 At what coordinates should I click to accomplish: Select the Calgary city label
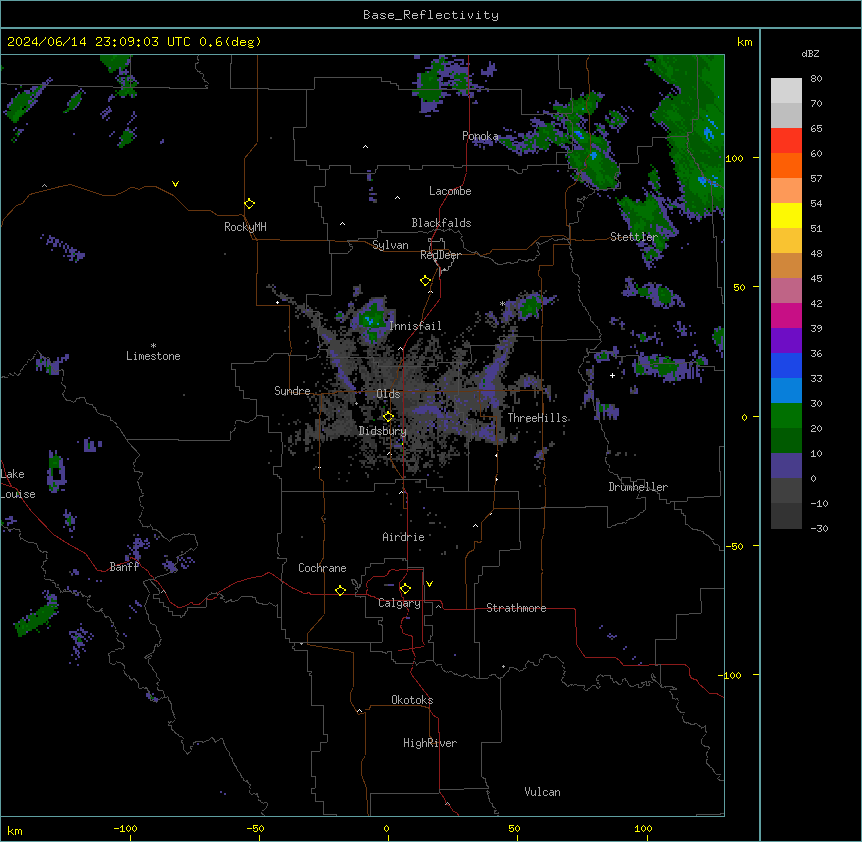[399, 603]
